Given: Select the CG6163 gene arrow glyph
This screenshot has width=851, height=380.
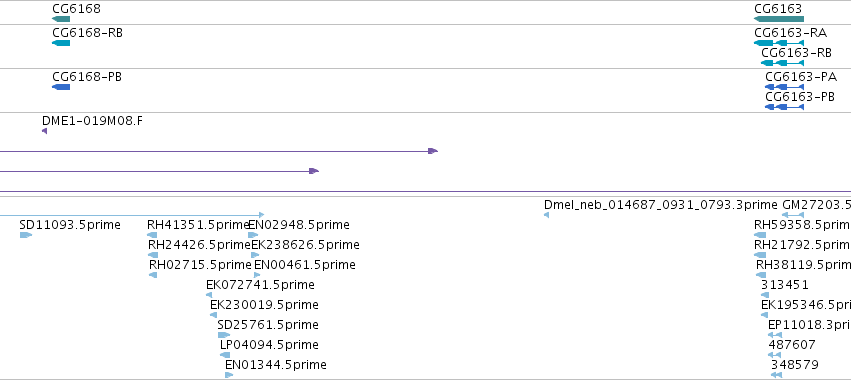Looking at the screenshot, I should tap(779, 19).
